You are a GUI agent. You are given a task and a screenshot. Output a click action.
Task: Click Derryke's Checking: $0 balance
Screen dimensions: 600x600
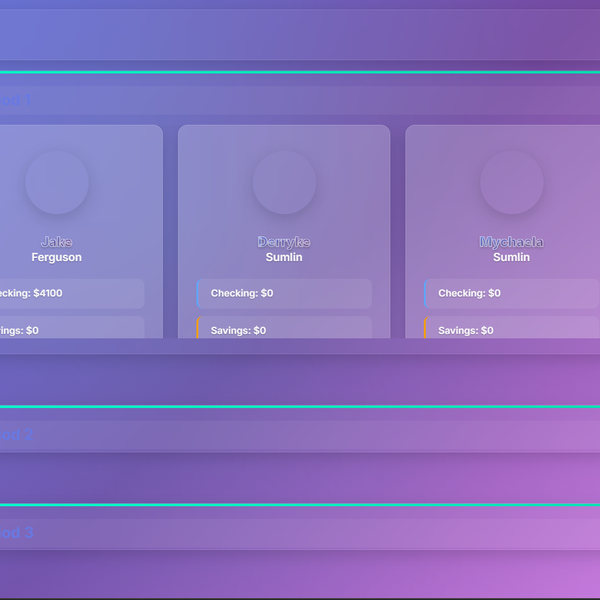click(284, 293)
